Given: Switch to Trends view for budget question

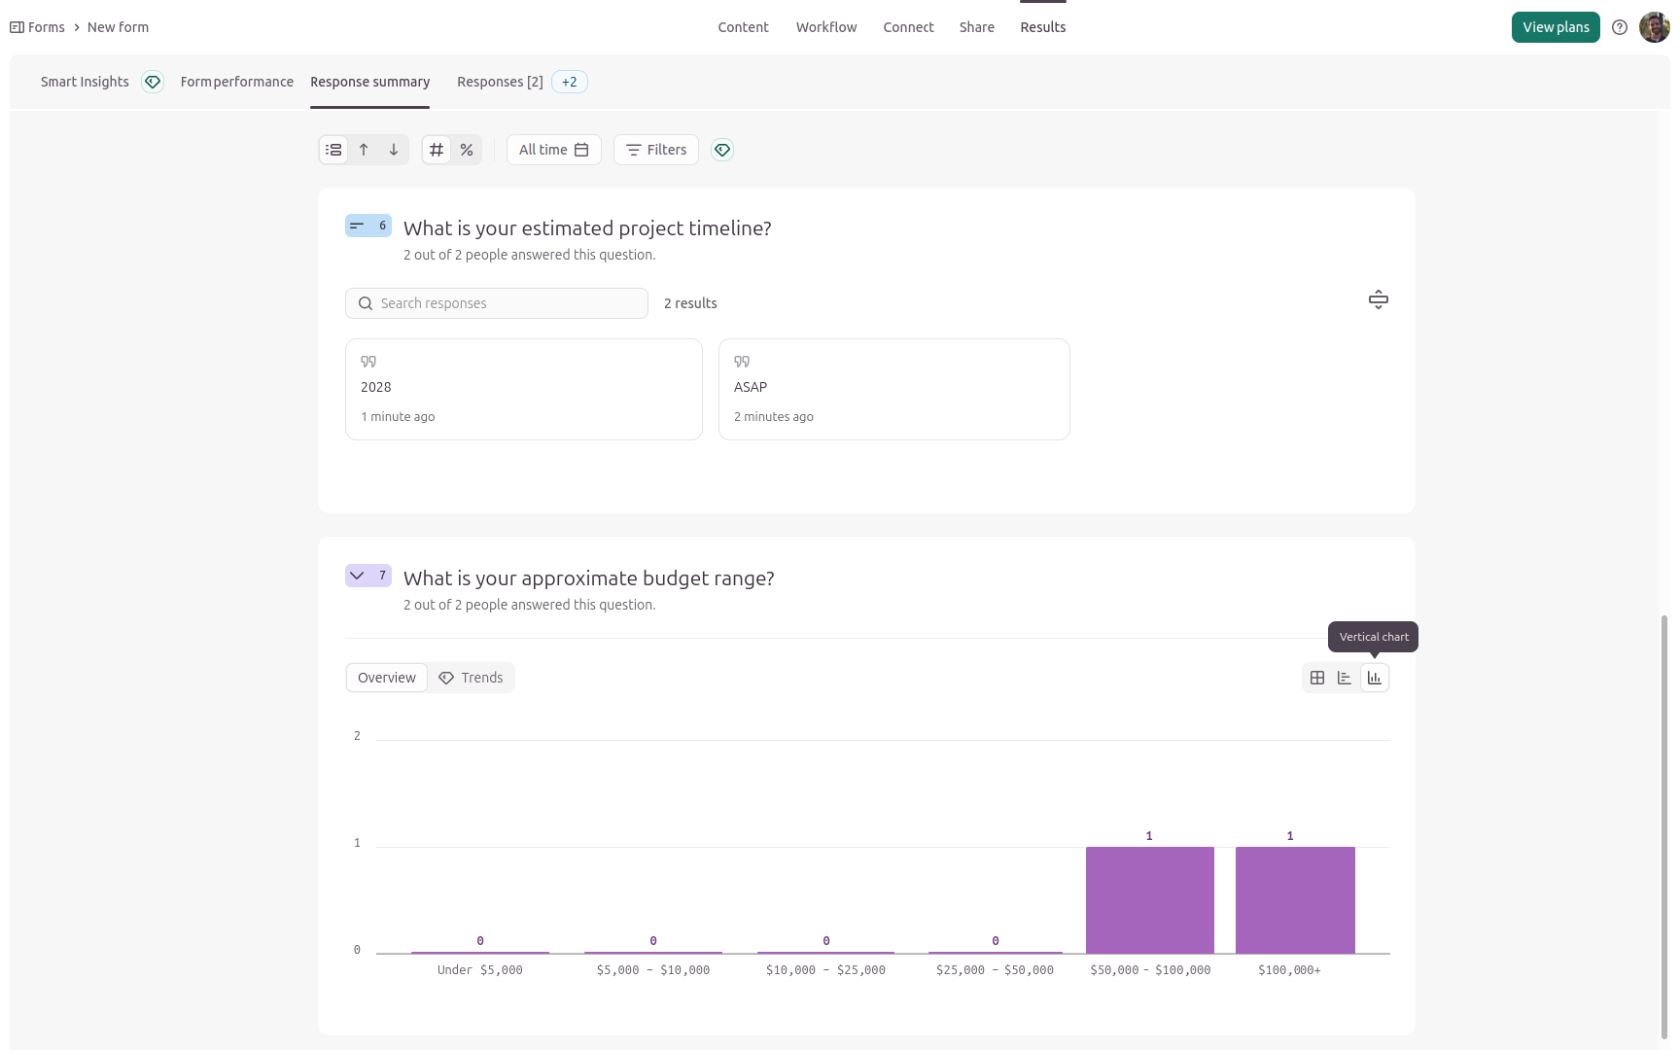Looking at the screenshot, I should point(471,678).
